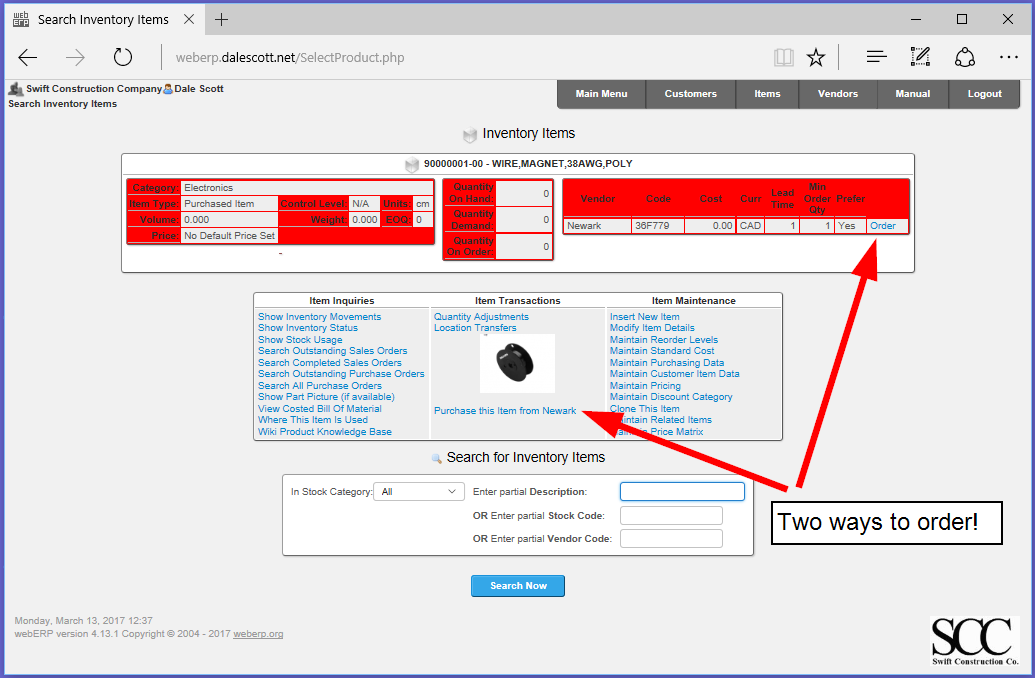Click the browser address bar URL

click(x=290, y=57)
